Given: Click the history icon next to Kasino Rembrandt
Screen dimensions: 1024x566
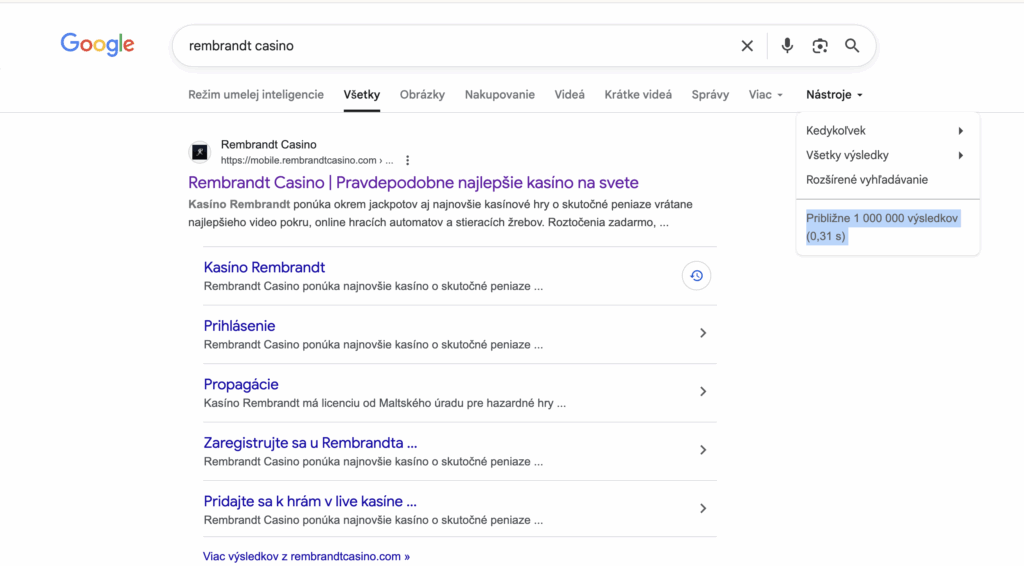Looking at the screenshot, I should click(x=696, y=276).
